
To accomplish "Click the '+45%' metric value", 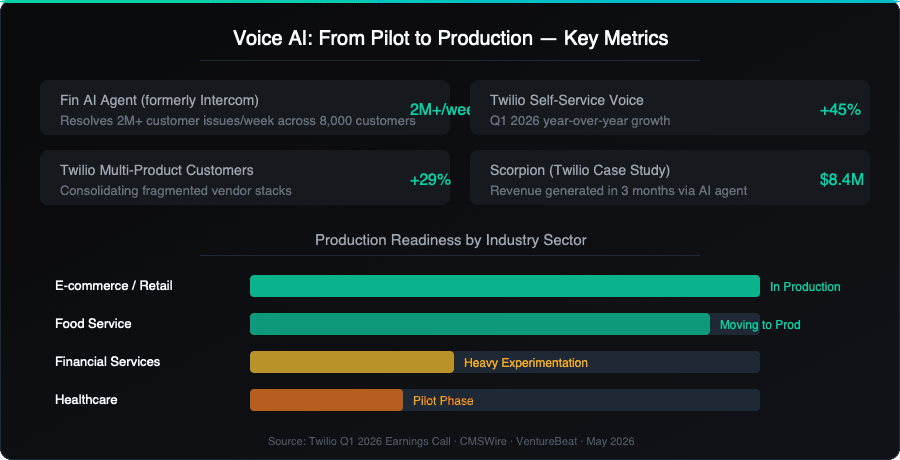I will coord(840,110).
